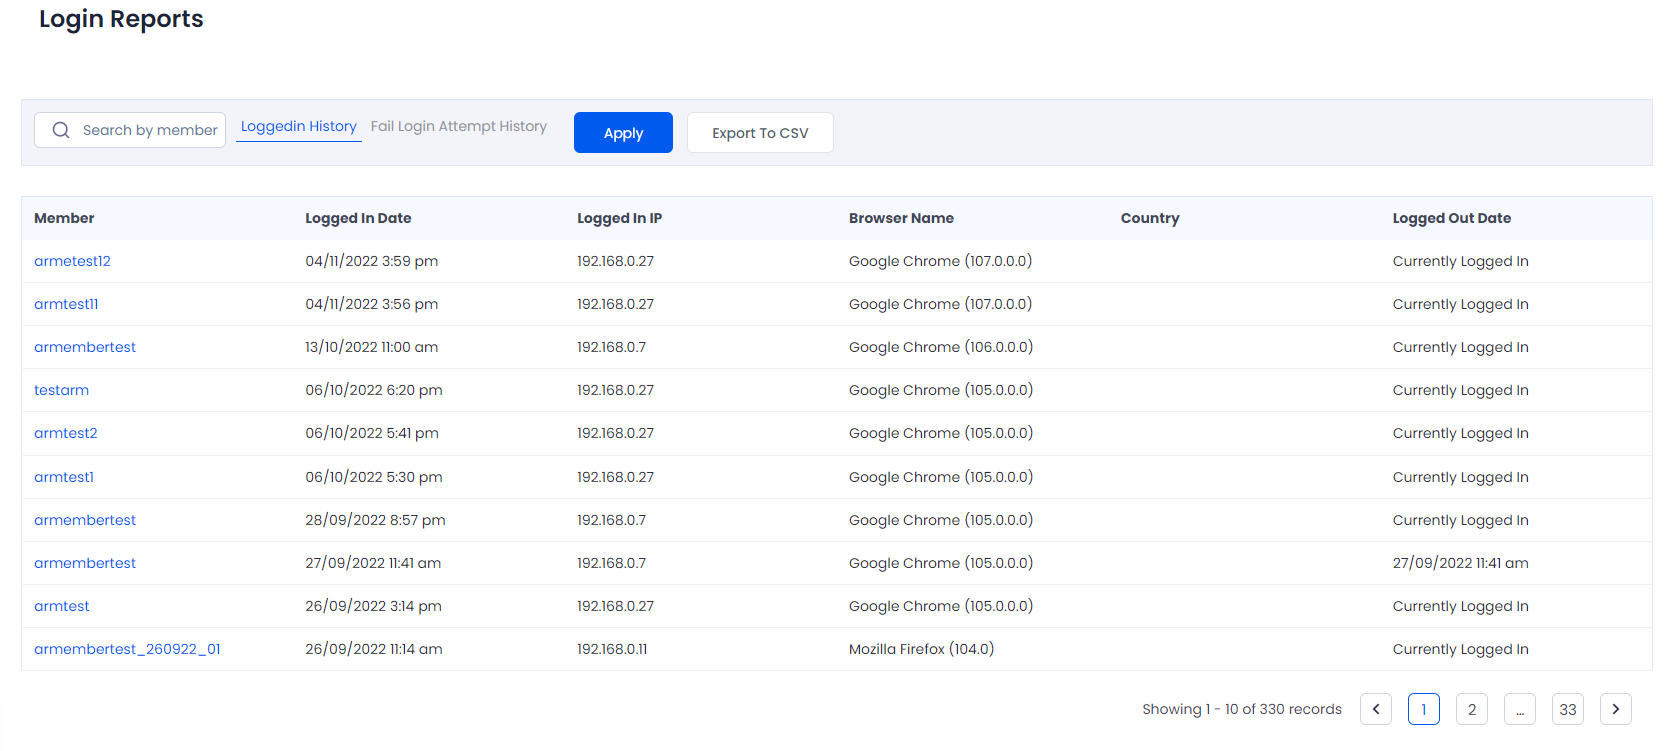
Task: Click date cell 13/10/2022 11:00 am
Action: pos(372,347)
